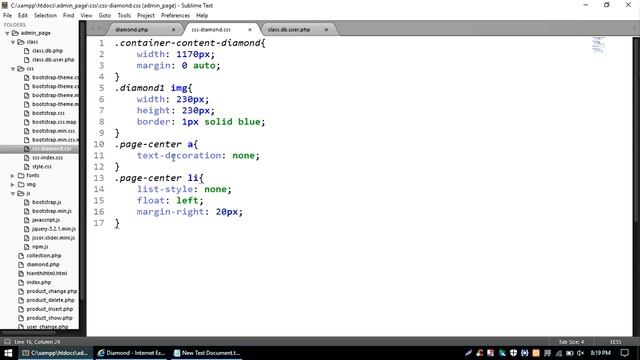
Task: Open product_change.php file
Action: coord(52,291)
